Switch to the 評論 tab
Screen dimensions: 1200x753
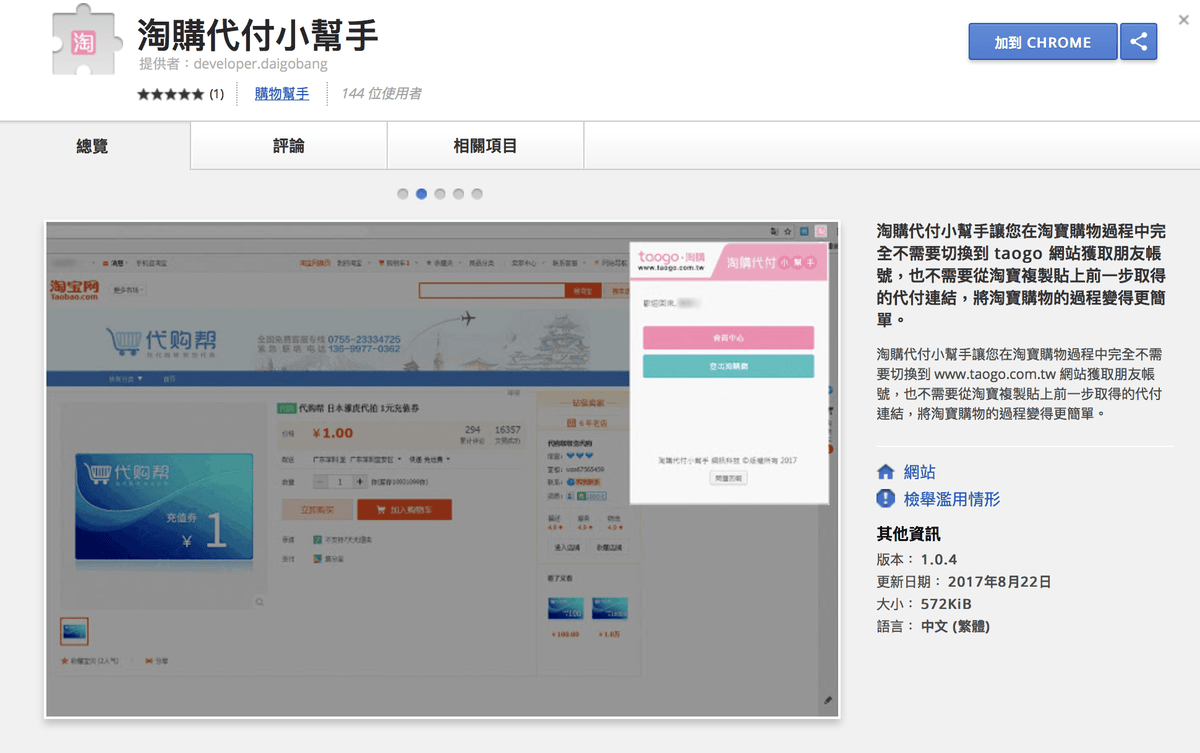pos(288,146)
